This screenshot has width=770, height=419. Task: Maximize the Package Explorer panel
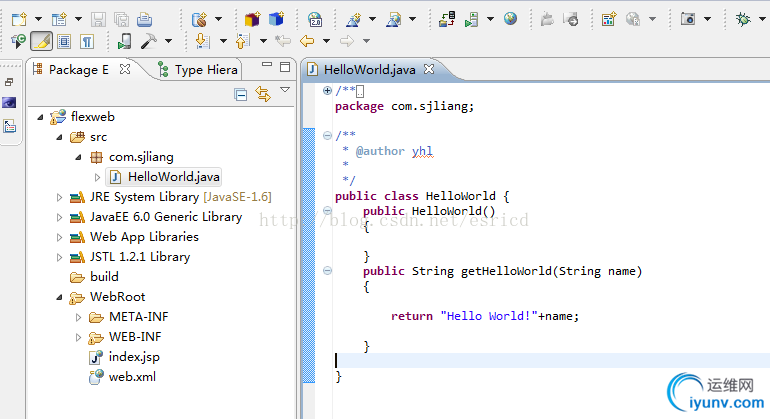pos(285,67)
